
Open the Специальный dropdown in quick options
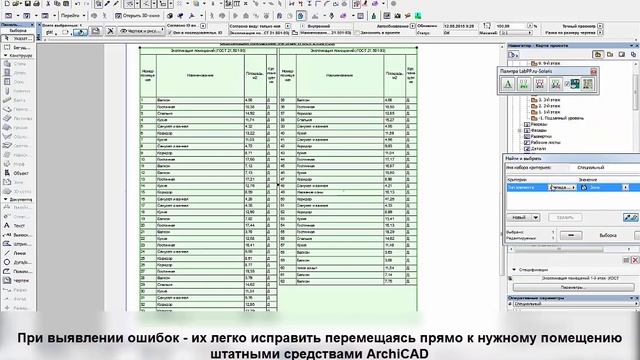point(576,304)
